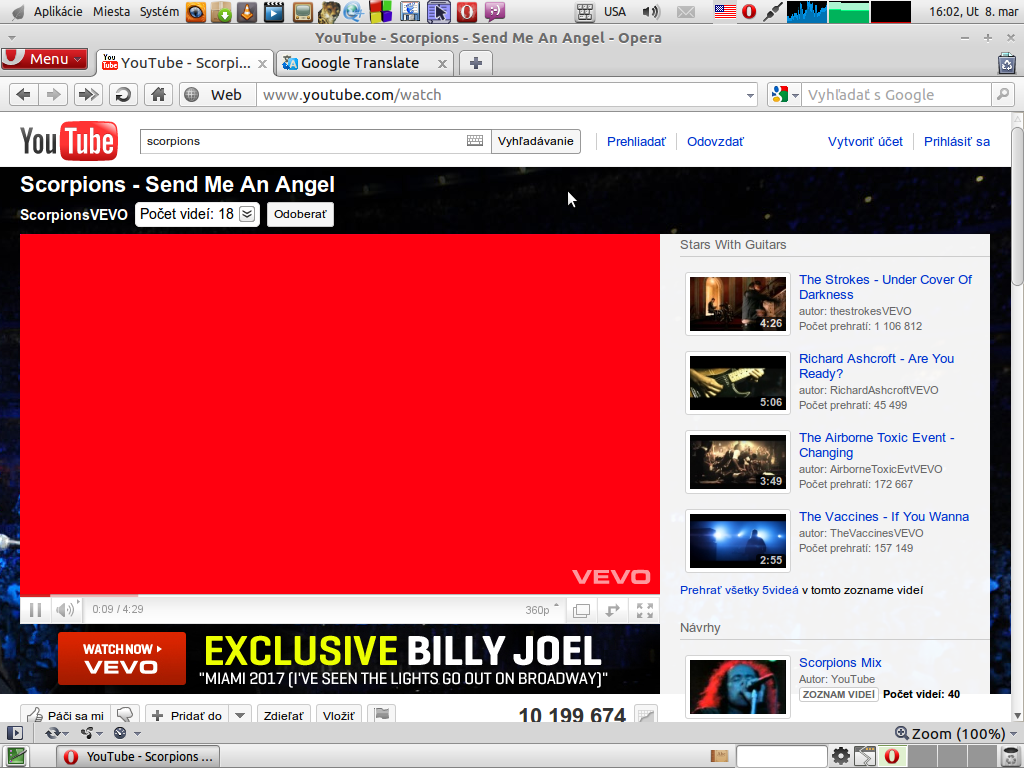Click the video progress bar

coord(340,596)
